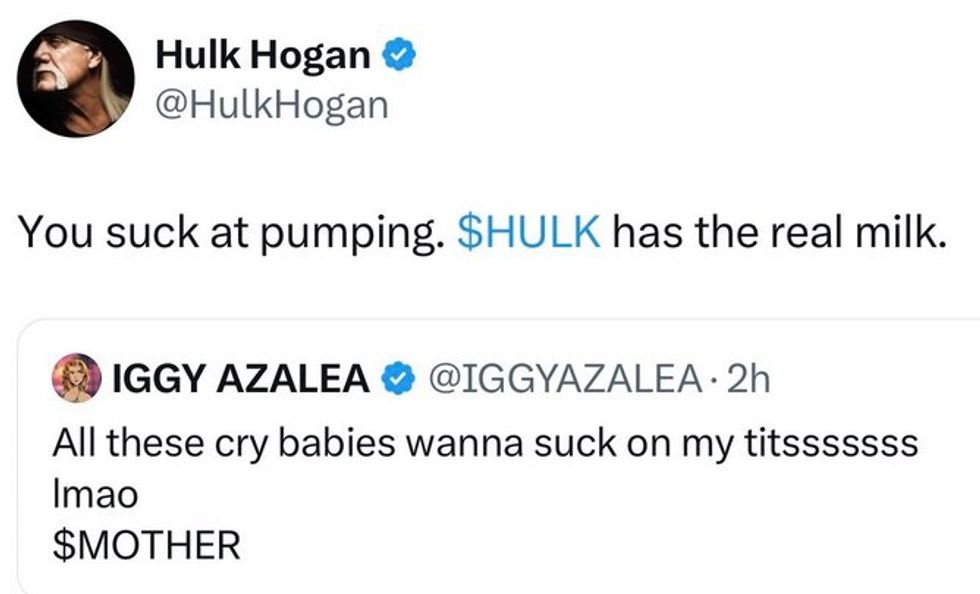Click the $MOTHER text in the quoted tweet
Viewport: 980px width, 594px height.
coord(146,546)
